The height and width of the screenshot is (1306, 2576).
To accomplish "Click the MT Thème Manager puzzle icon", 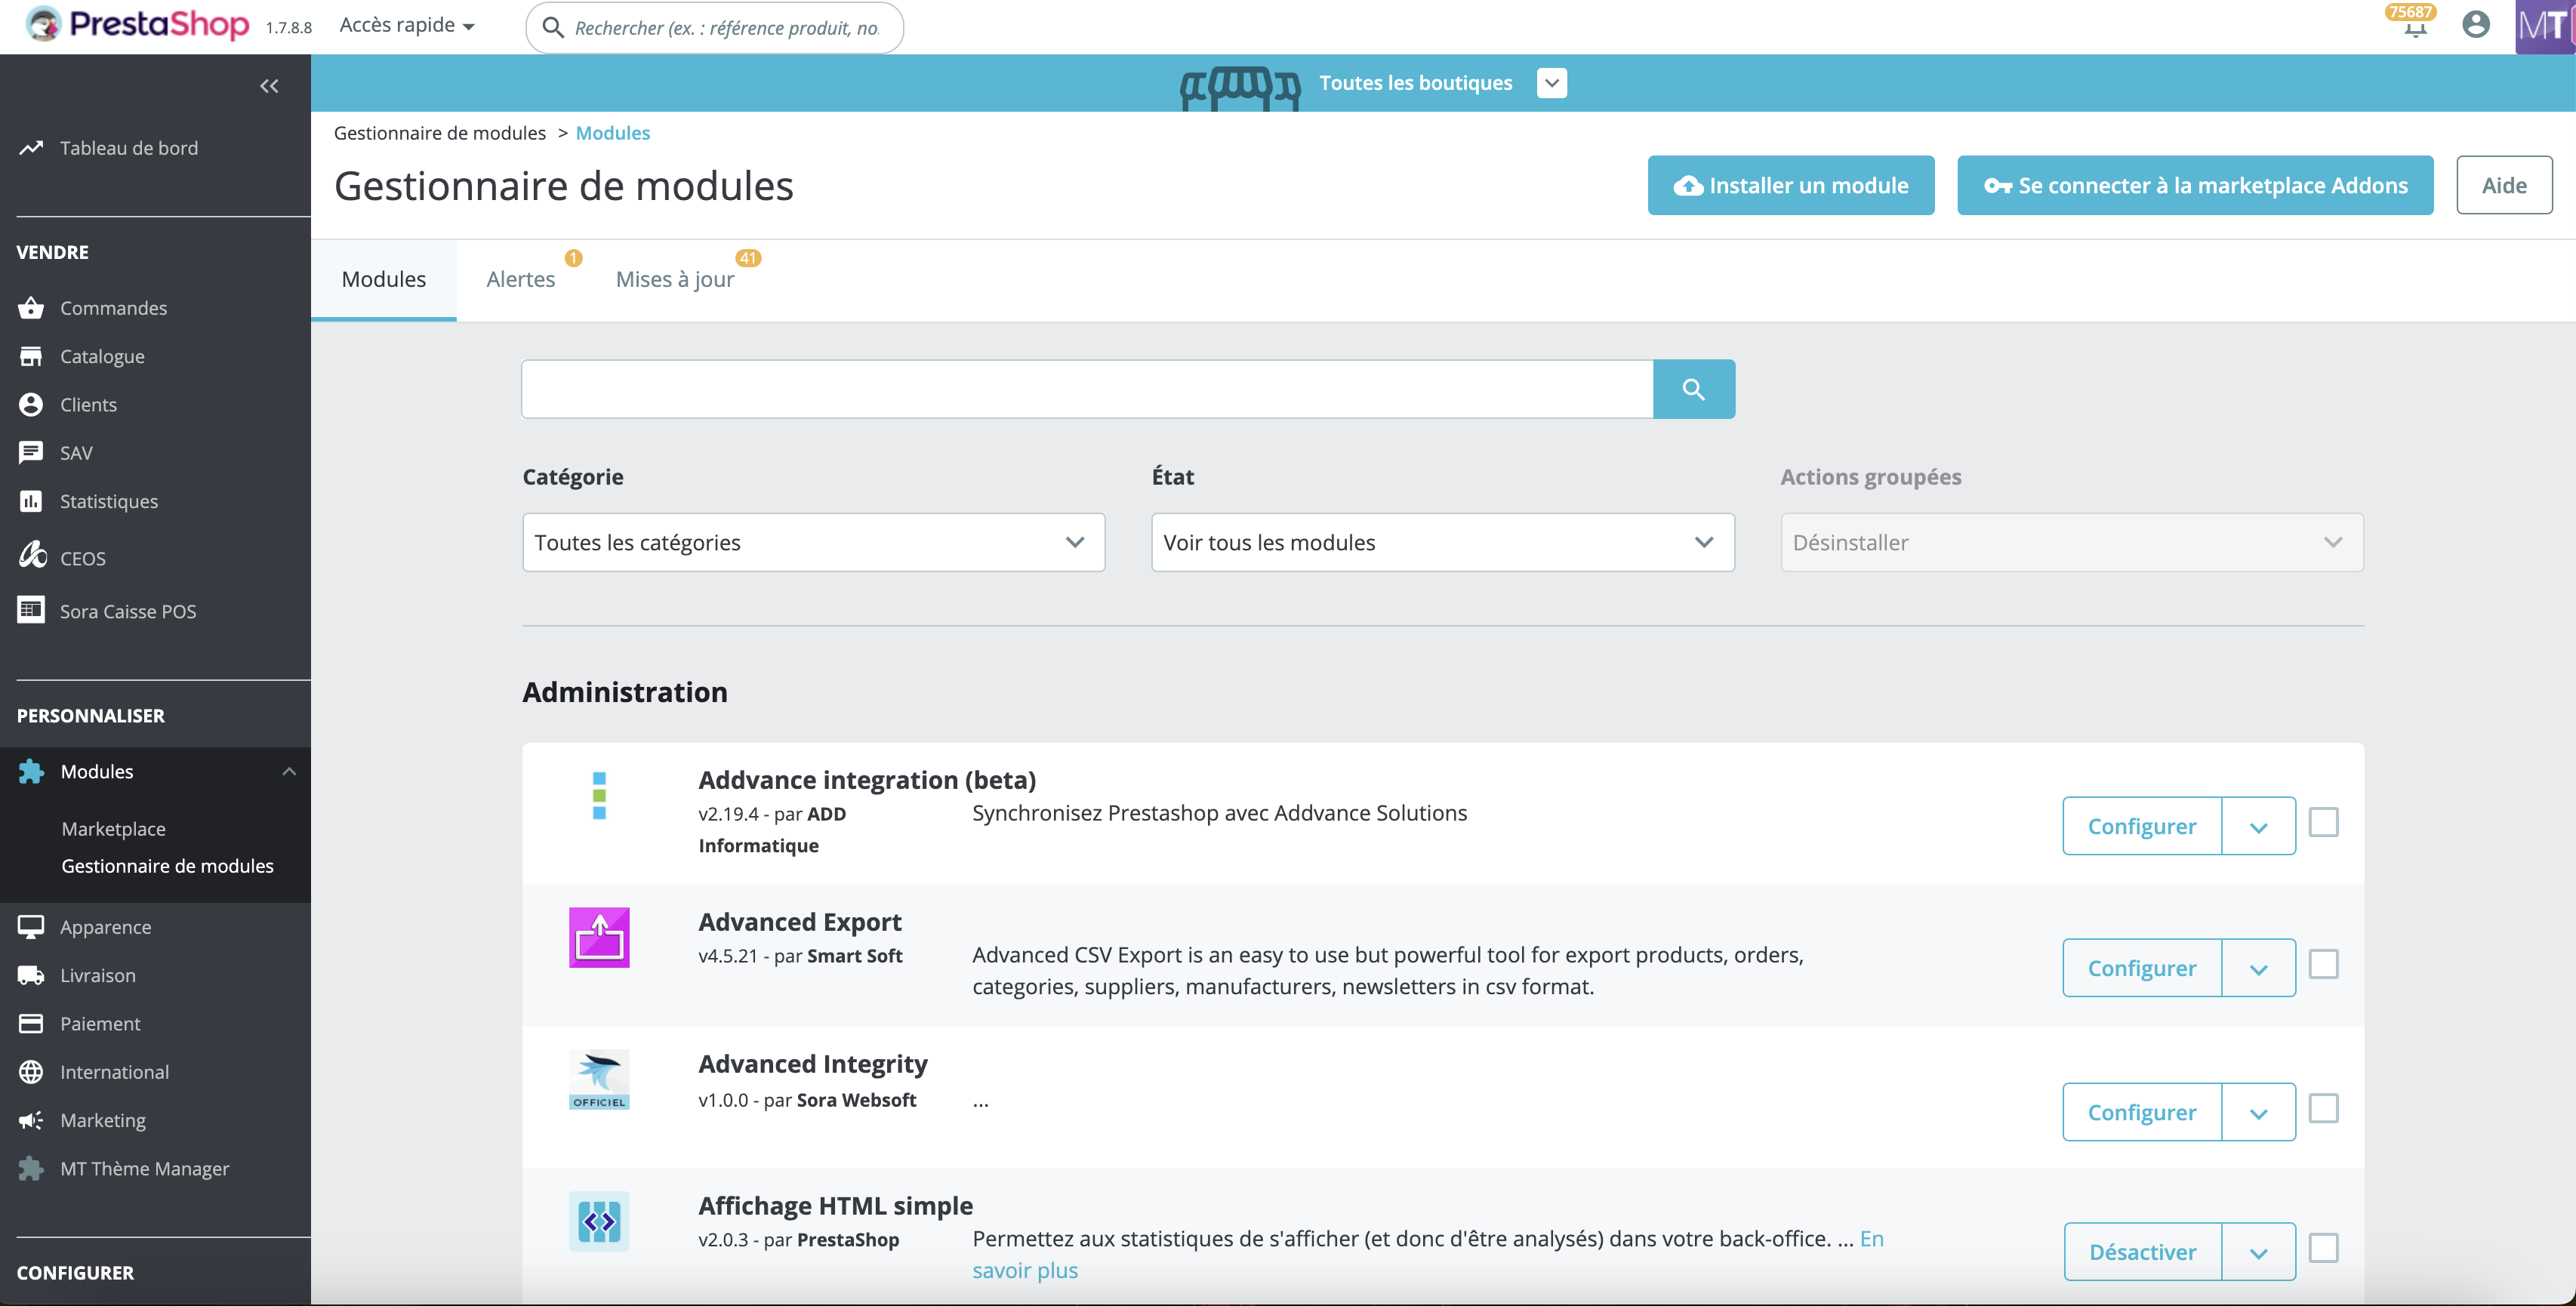I will pyautogui.click(x=31, y=1168).
